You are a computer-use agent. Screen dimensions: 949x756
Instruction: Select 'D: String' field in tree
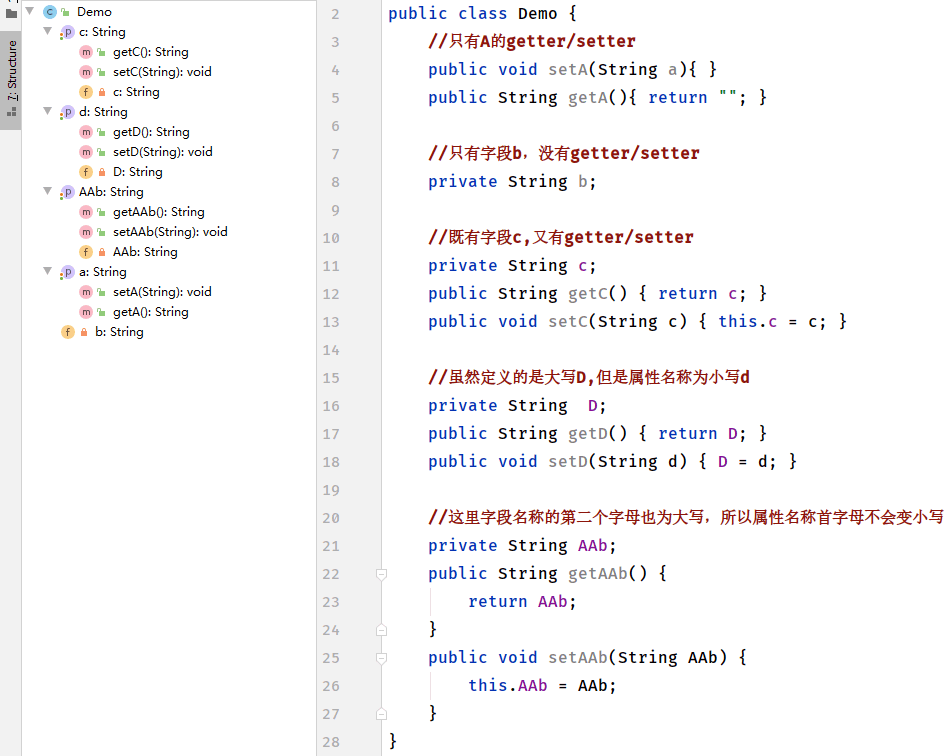pyautogui.click(x=137, y=172)
